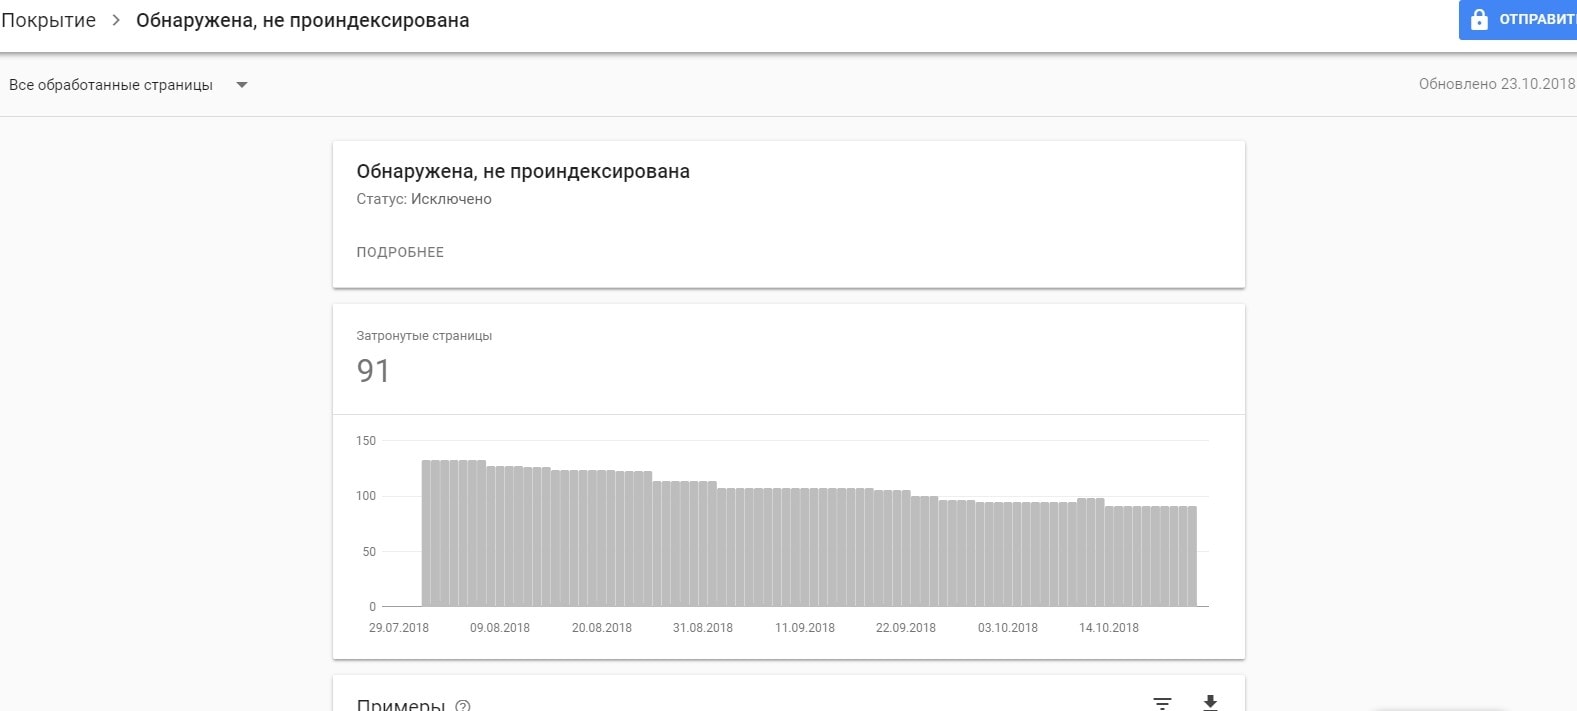Click the Обновлено 23.10.2018 timestamp
The height and width of the screenshot is (711, 1577).
tap(1496, 84)
